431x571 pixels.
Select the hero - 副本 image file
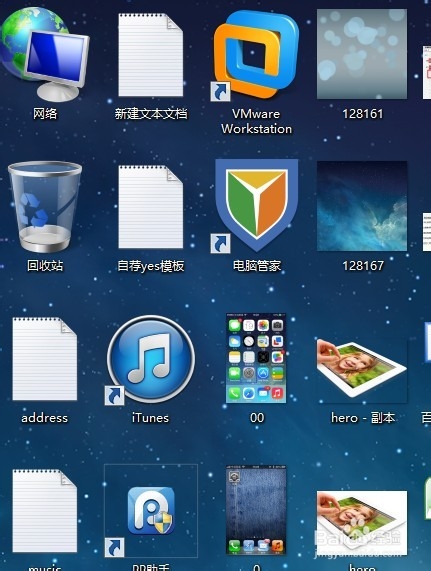[x=362, y=370]
